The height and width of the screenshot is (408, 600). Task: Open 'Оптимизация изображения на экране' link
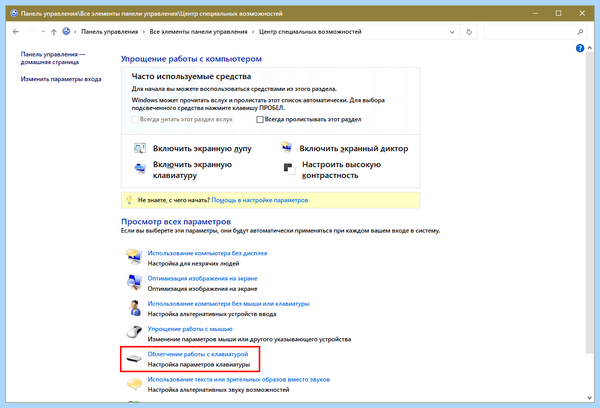coord(202,279)
